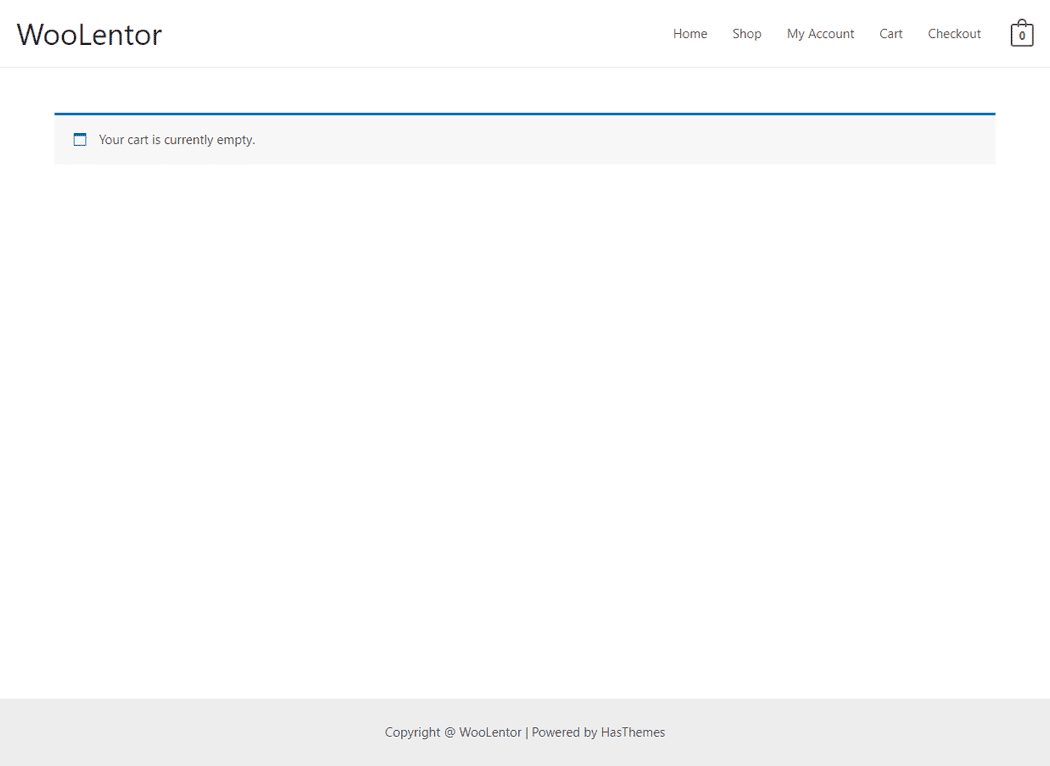The image size is (1050, 766).
Task: Click the 'Your cart is currently empty.' text
Action: [x=177, y=140]
